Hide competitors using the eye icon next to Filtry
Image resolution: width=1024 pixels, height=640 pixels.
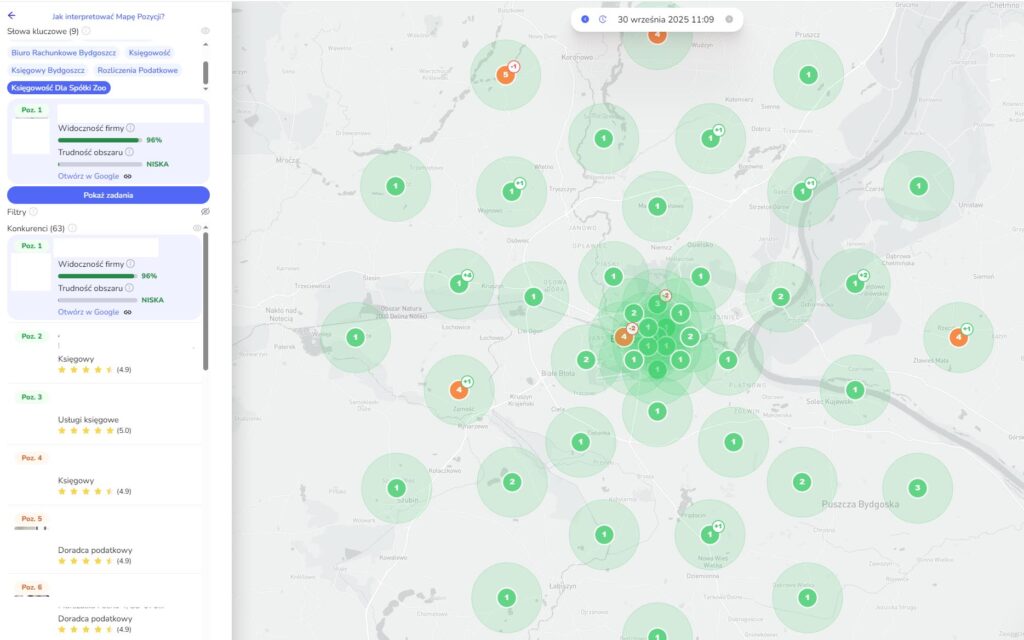(x=205, y=211)
